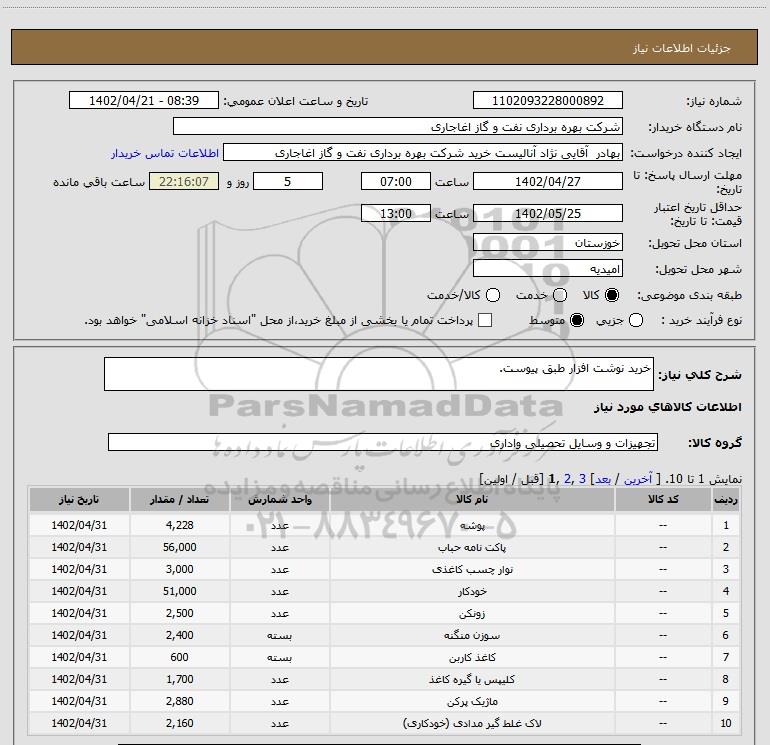The width and height of the screenshot is (770, 745).
Task: Click the price validity date 1402/05/25 field
Action: pos(548,214)
